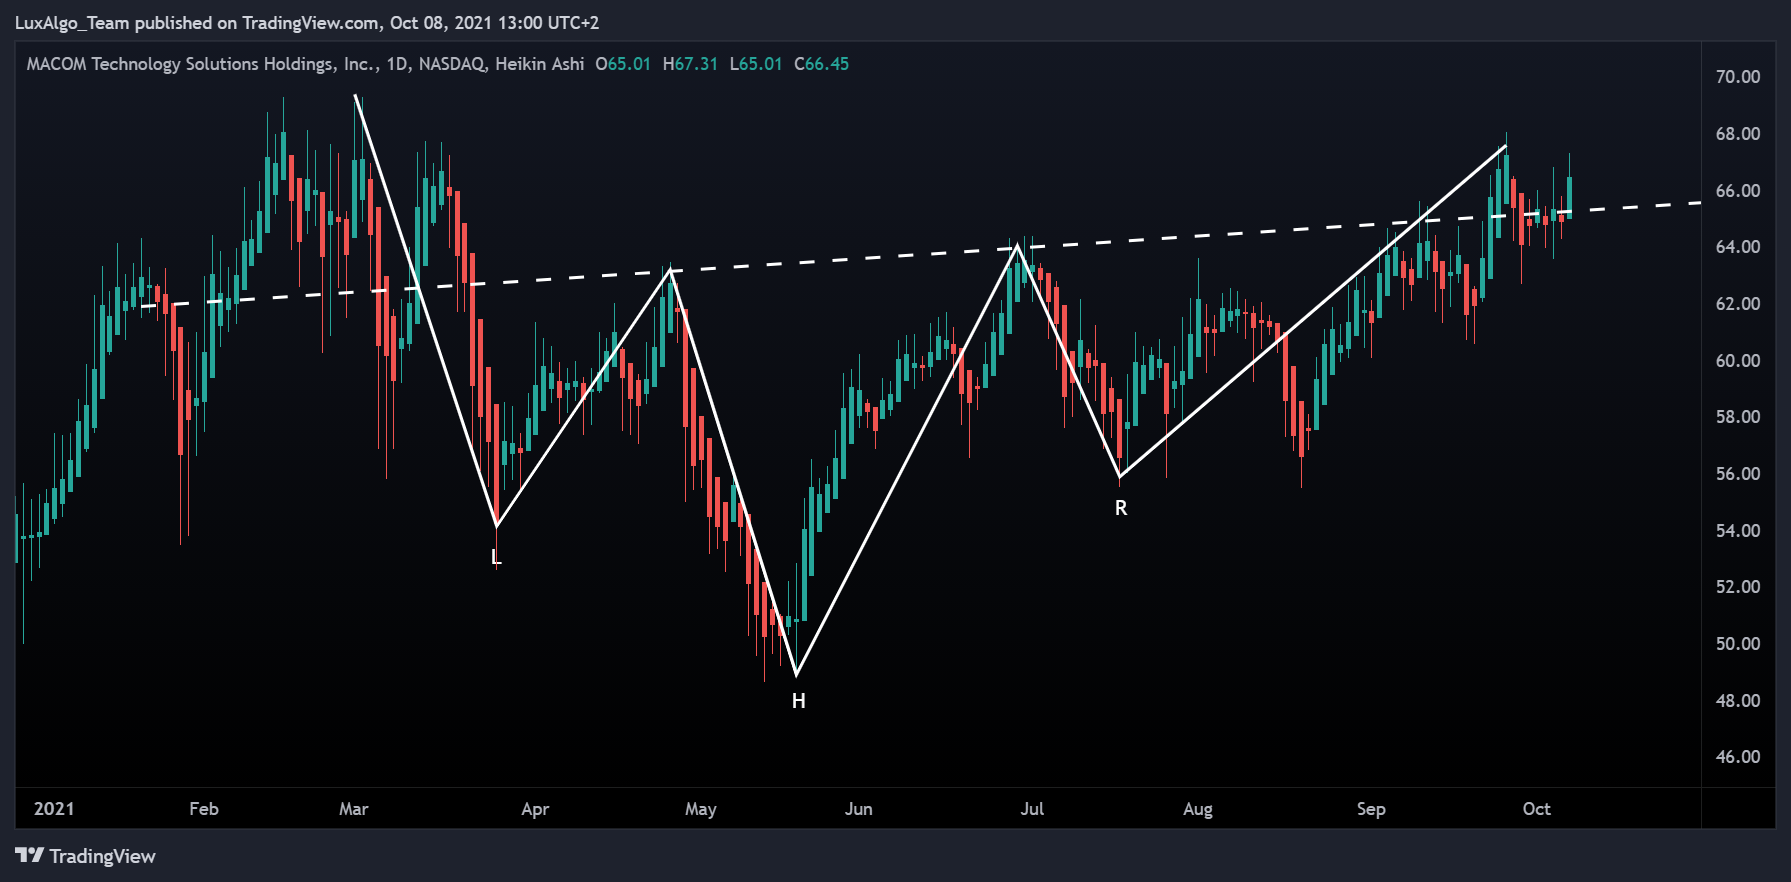Click the close value C66.45
The height and width of the screenshot is (882, 1791).
pos(821,64)
